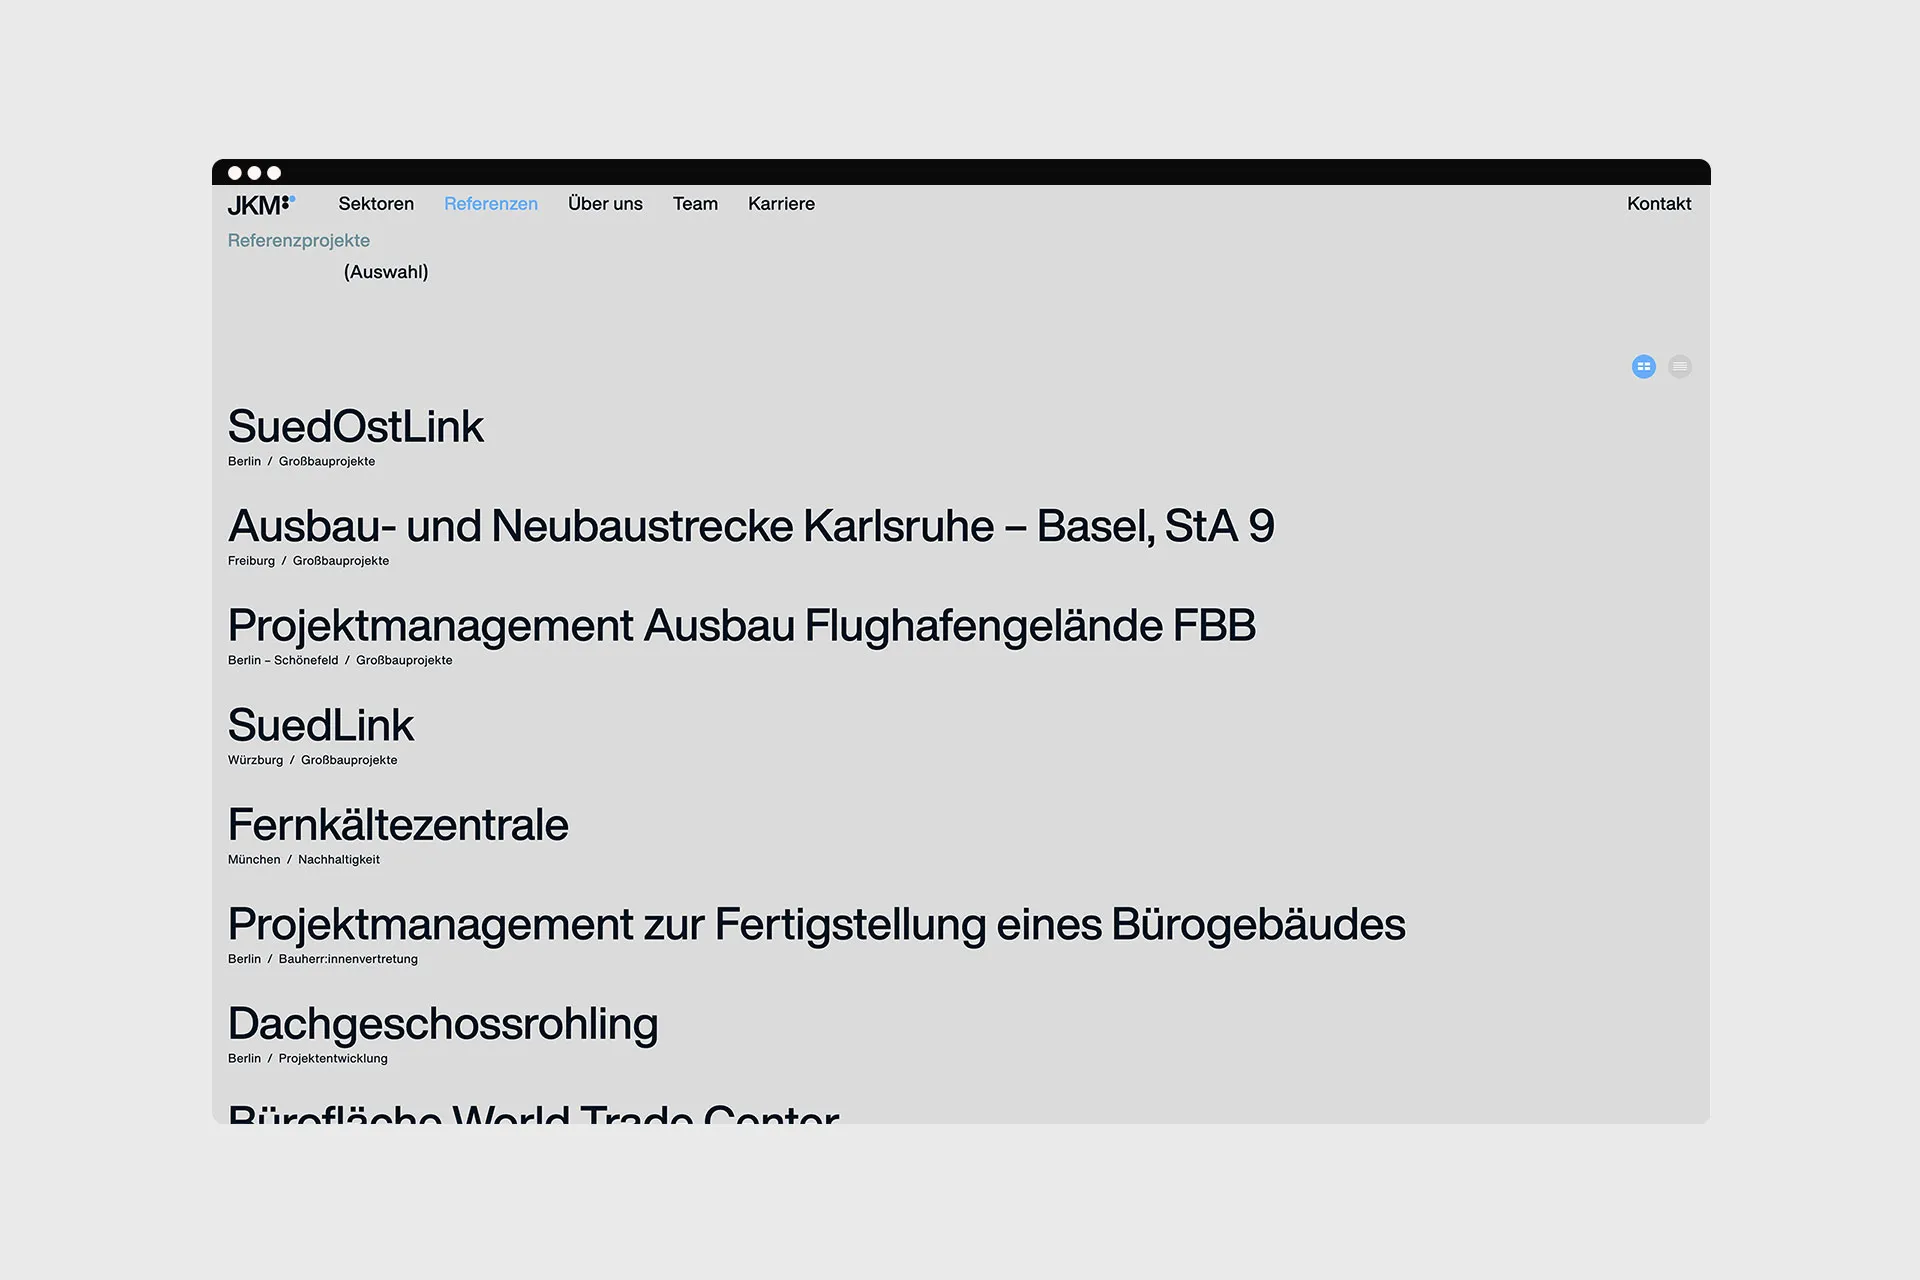Go to Über uns page
Image resolution: width=1920 pixels, height=1280 pixels.
click(605, 204)
